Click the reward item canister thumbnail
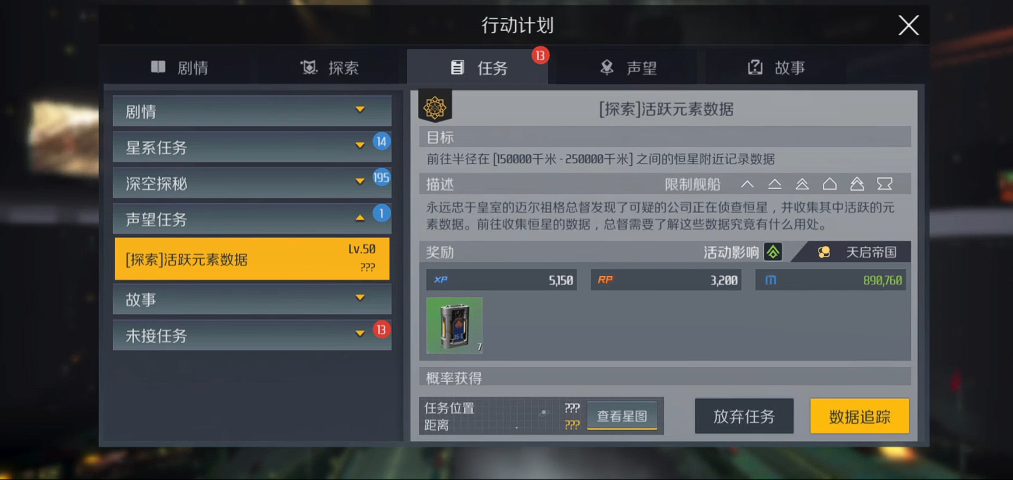The height and width of the screenshot is (480, 1013). pos(455,326)
